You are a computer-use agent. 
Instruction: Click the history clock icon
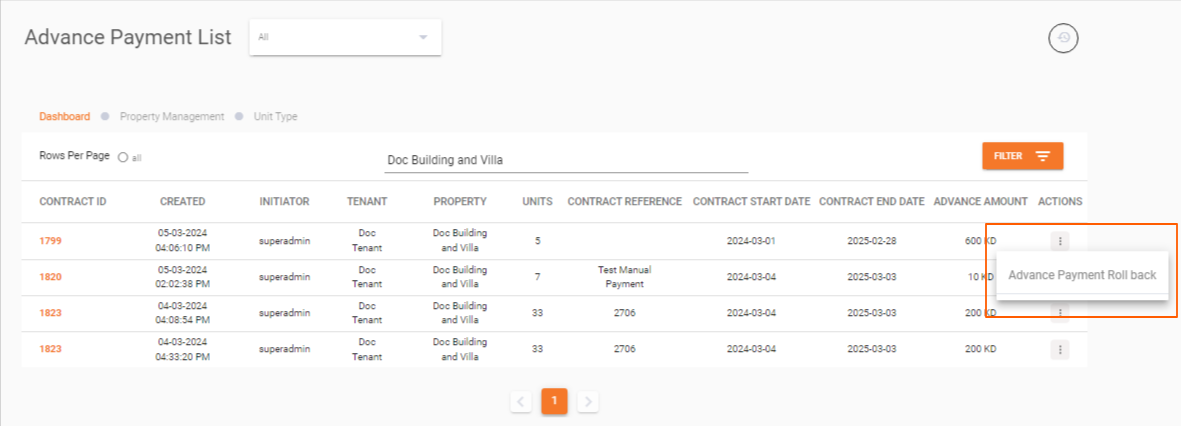1063,38
